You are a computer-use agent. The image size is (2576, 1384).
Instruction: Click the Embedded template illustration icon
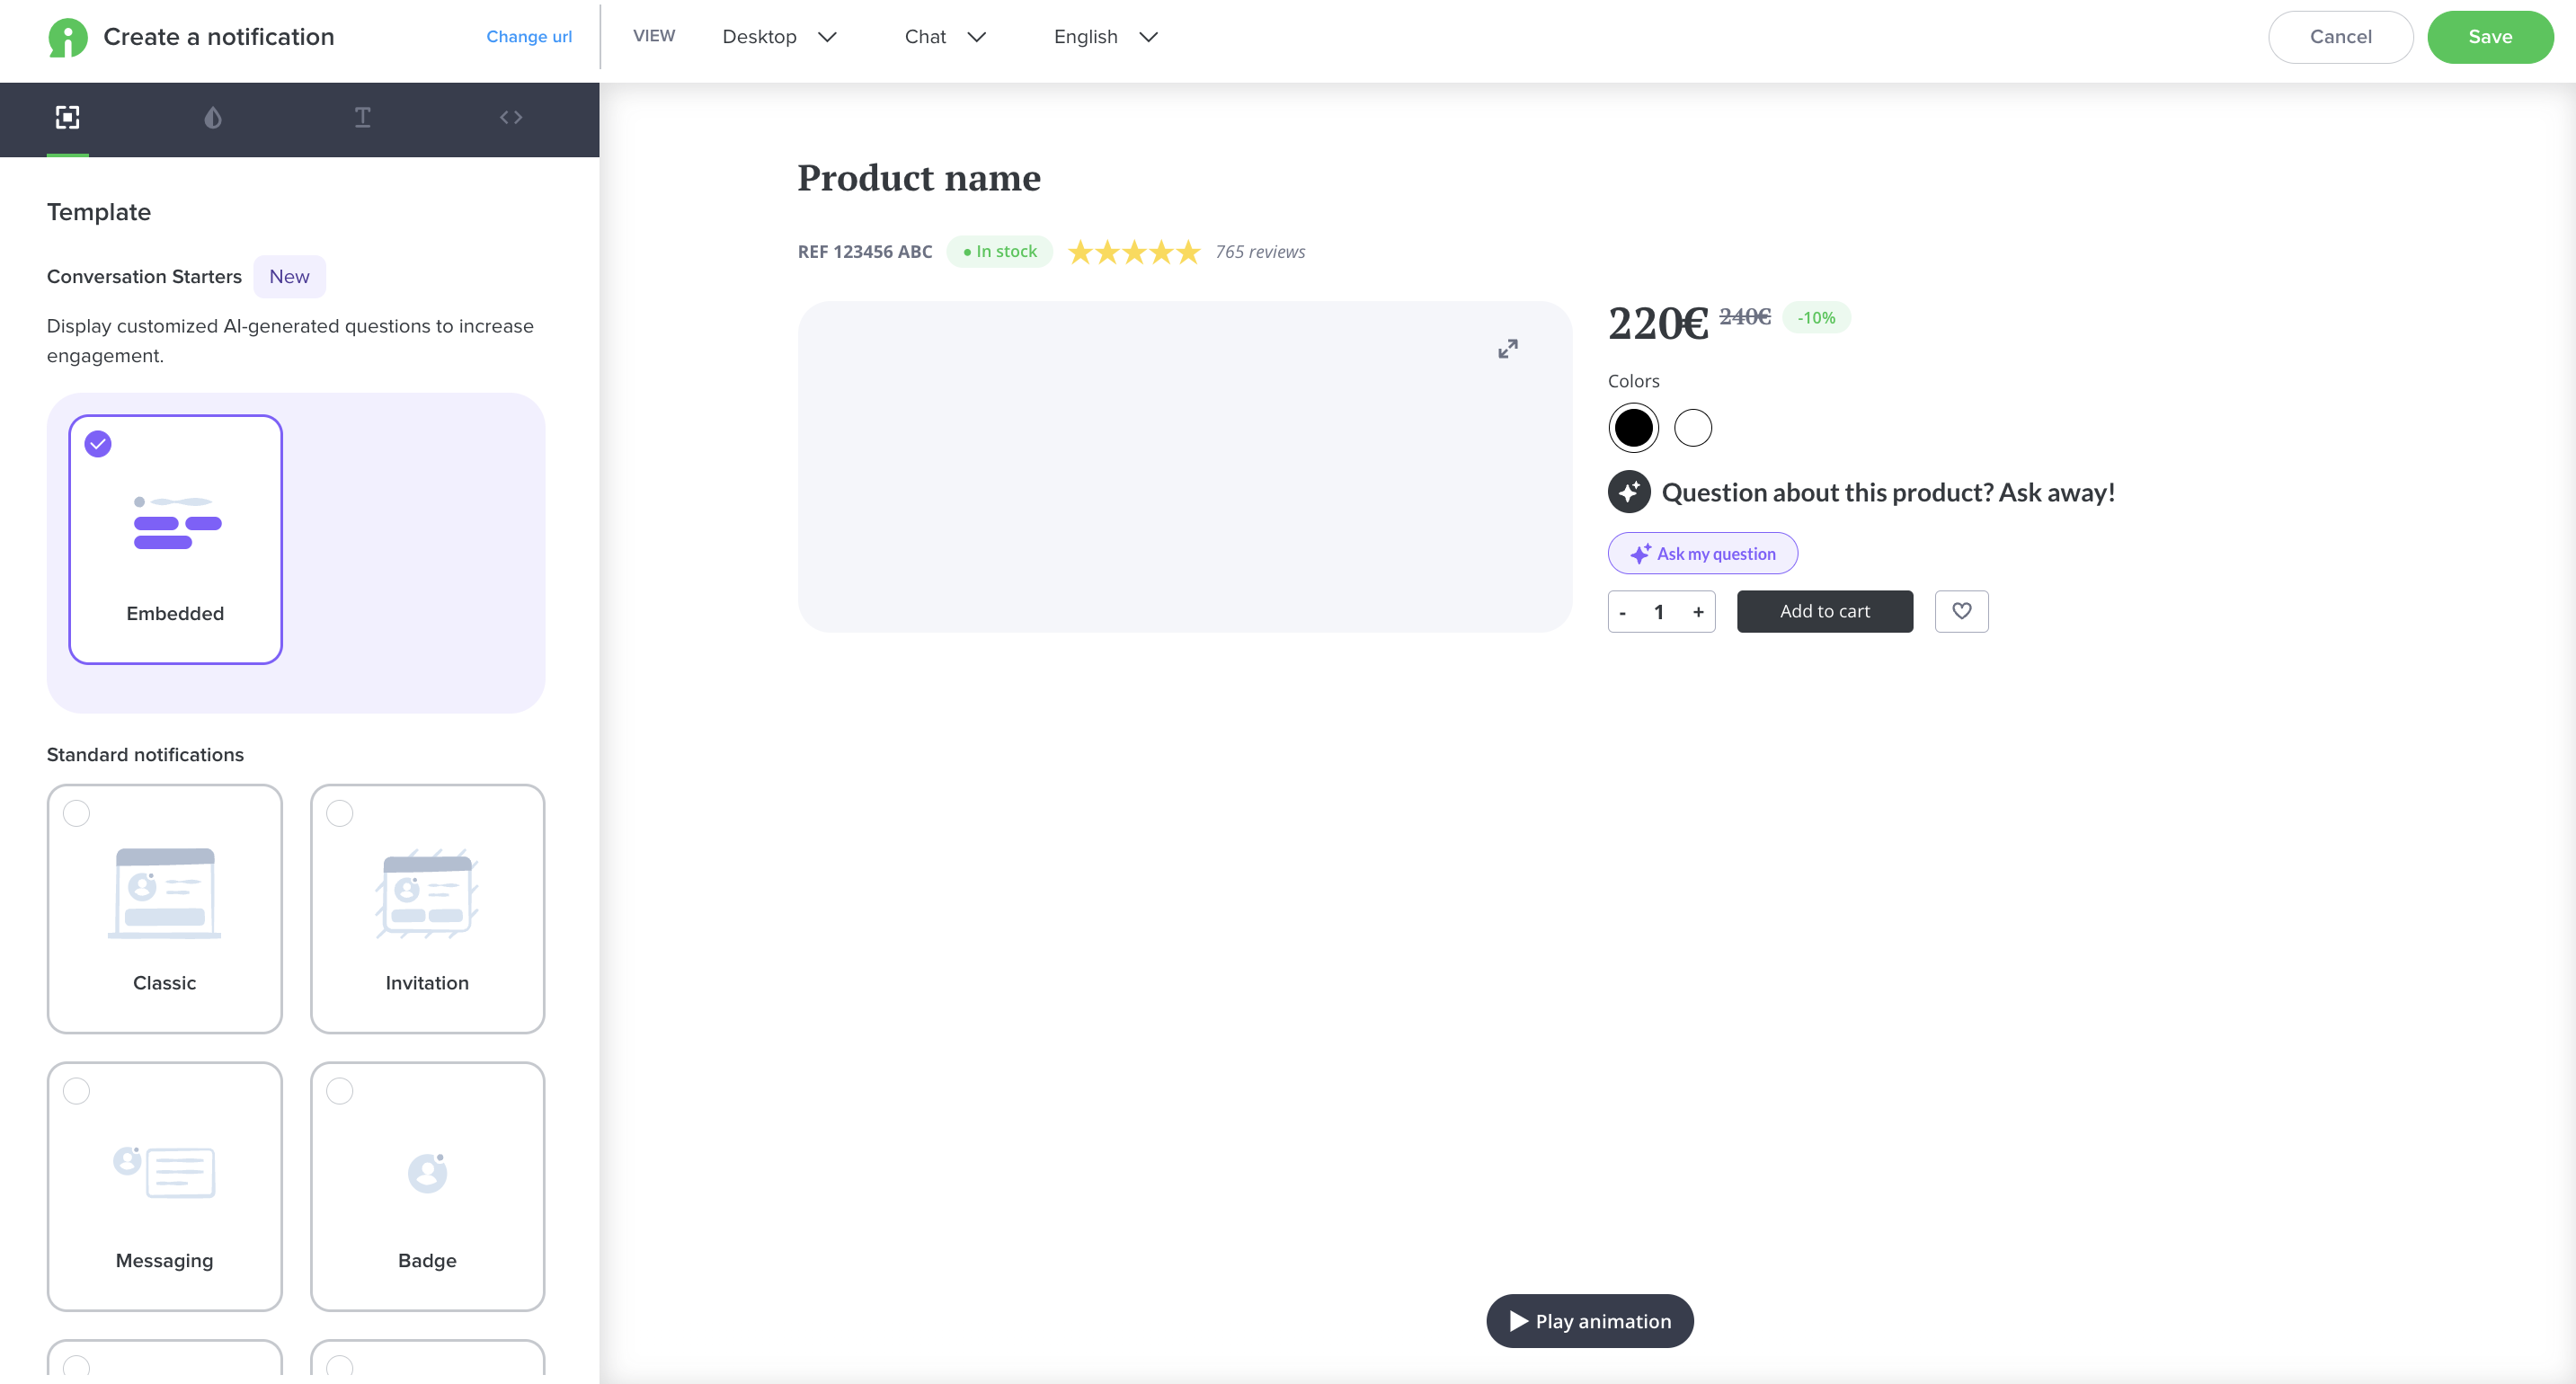[x=177, y=522]
